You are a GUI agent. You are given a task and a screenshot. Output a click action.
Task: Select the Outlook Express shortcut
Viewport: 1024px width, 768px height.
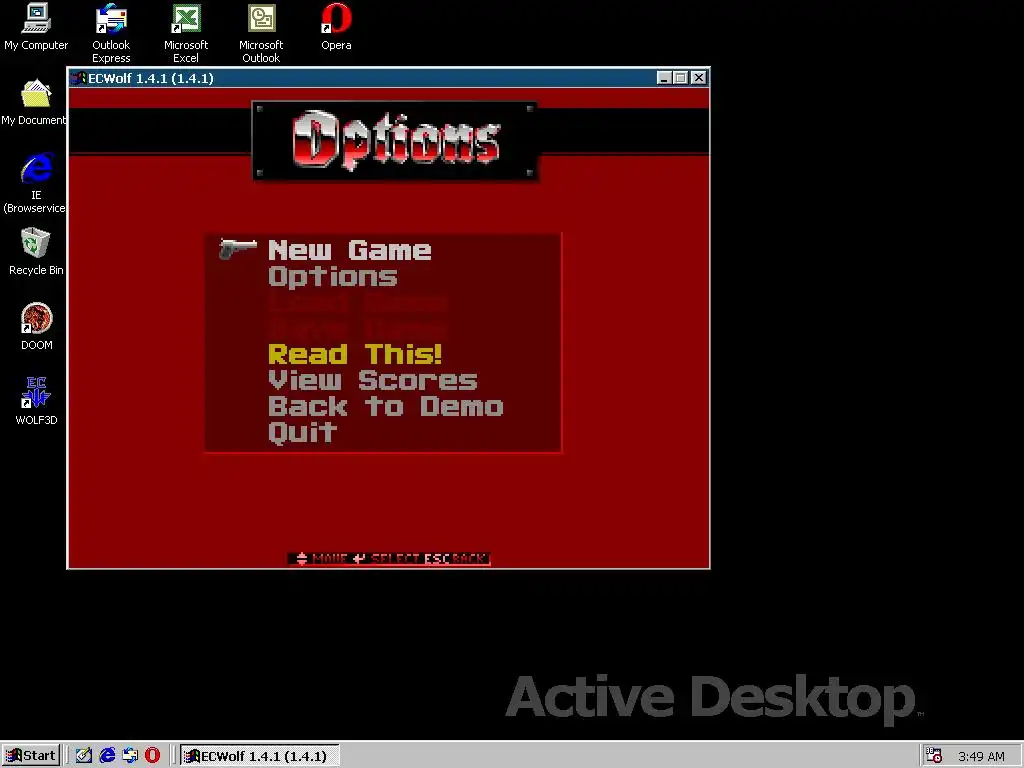tap(111, 33)
